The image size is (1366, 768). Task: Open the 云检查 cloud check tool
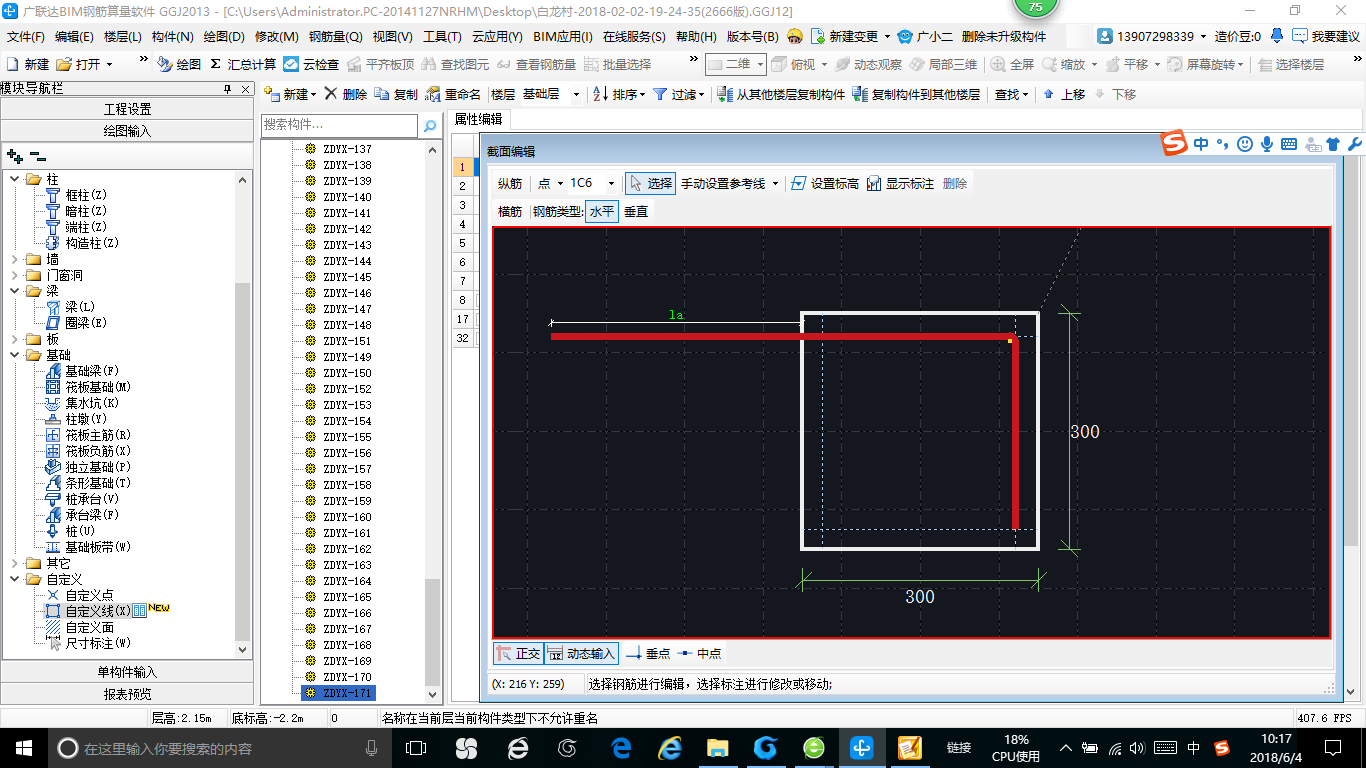311,64
